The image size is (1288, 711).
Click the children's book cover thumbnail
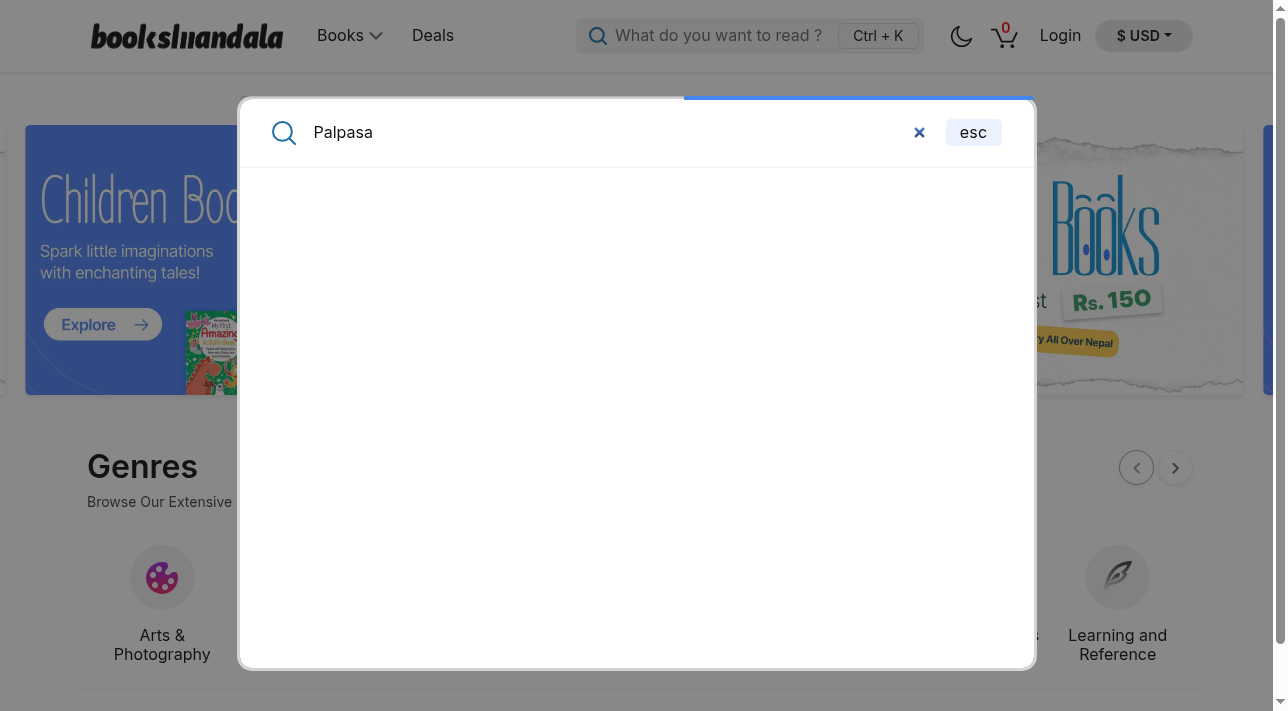pos(211,353)
